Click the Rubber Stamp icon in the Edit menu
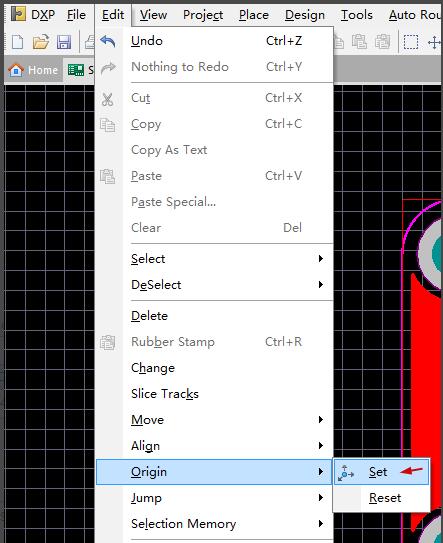Viewport: 443px width, 543px height. pyautogui.click(x=107, y=342)
